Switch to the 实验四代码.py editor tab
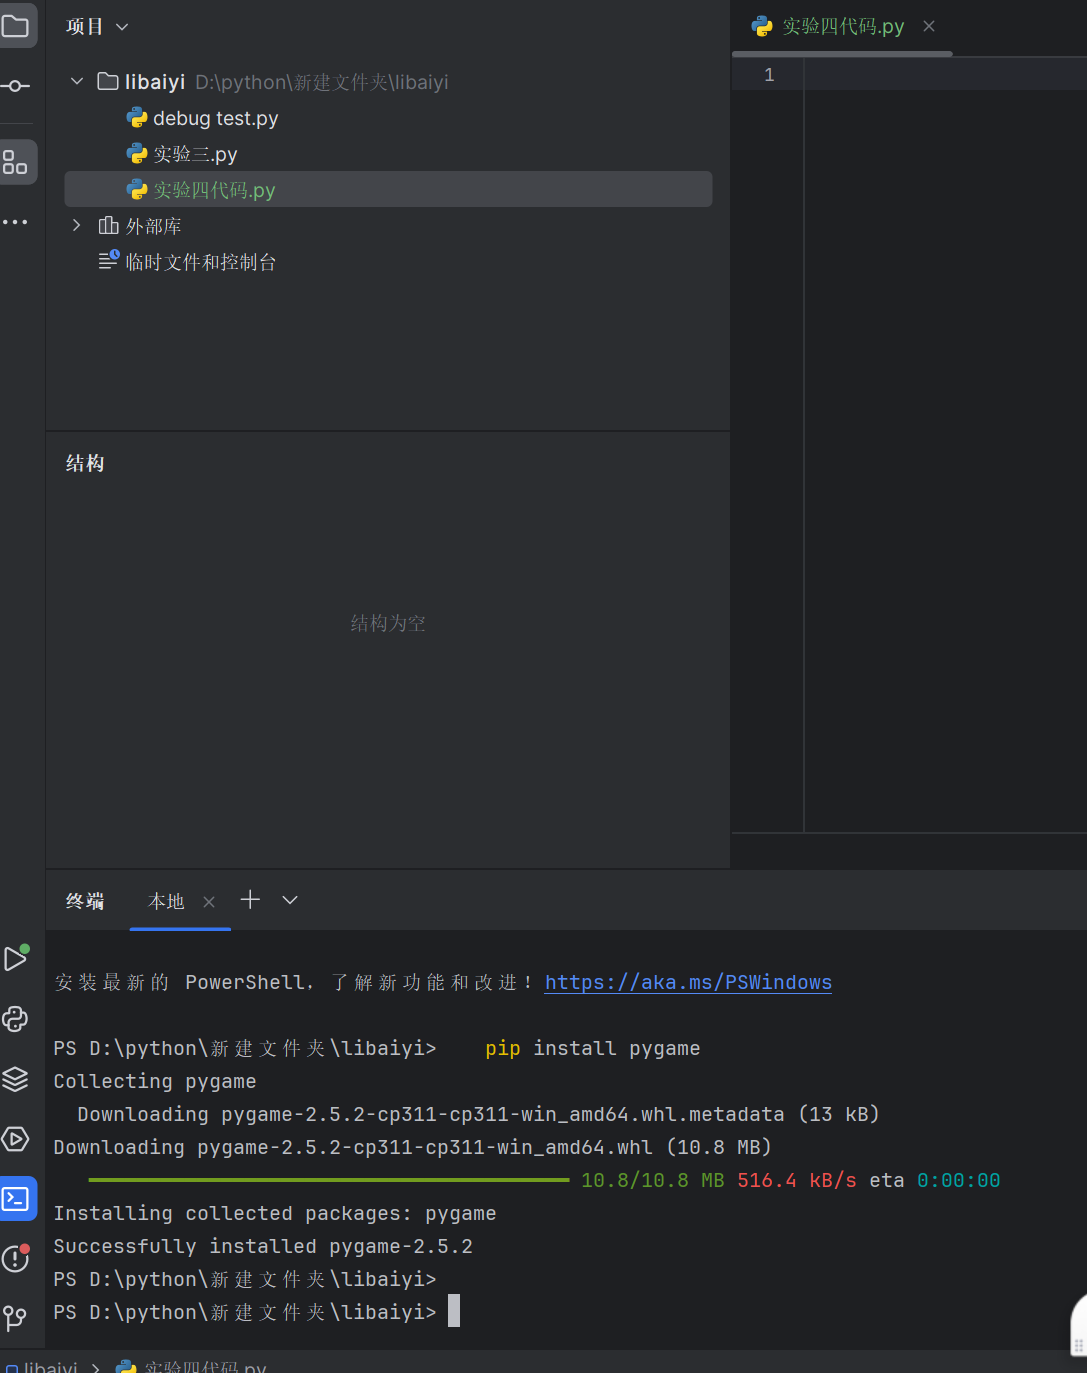Screen dimensions: 1087x1373 pos(842,27)
